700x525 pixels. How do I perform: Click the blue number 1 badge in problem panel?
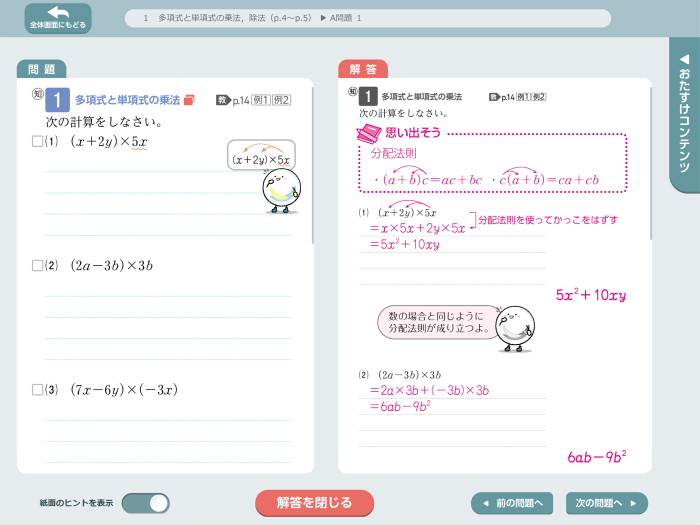57,100
